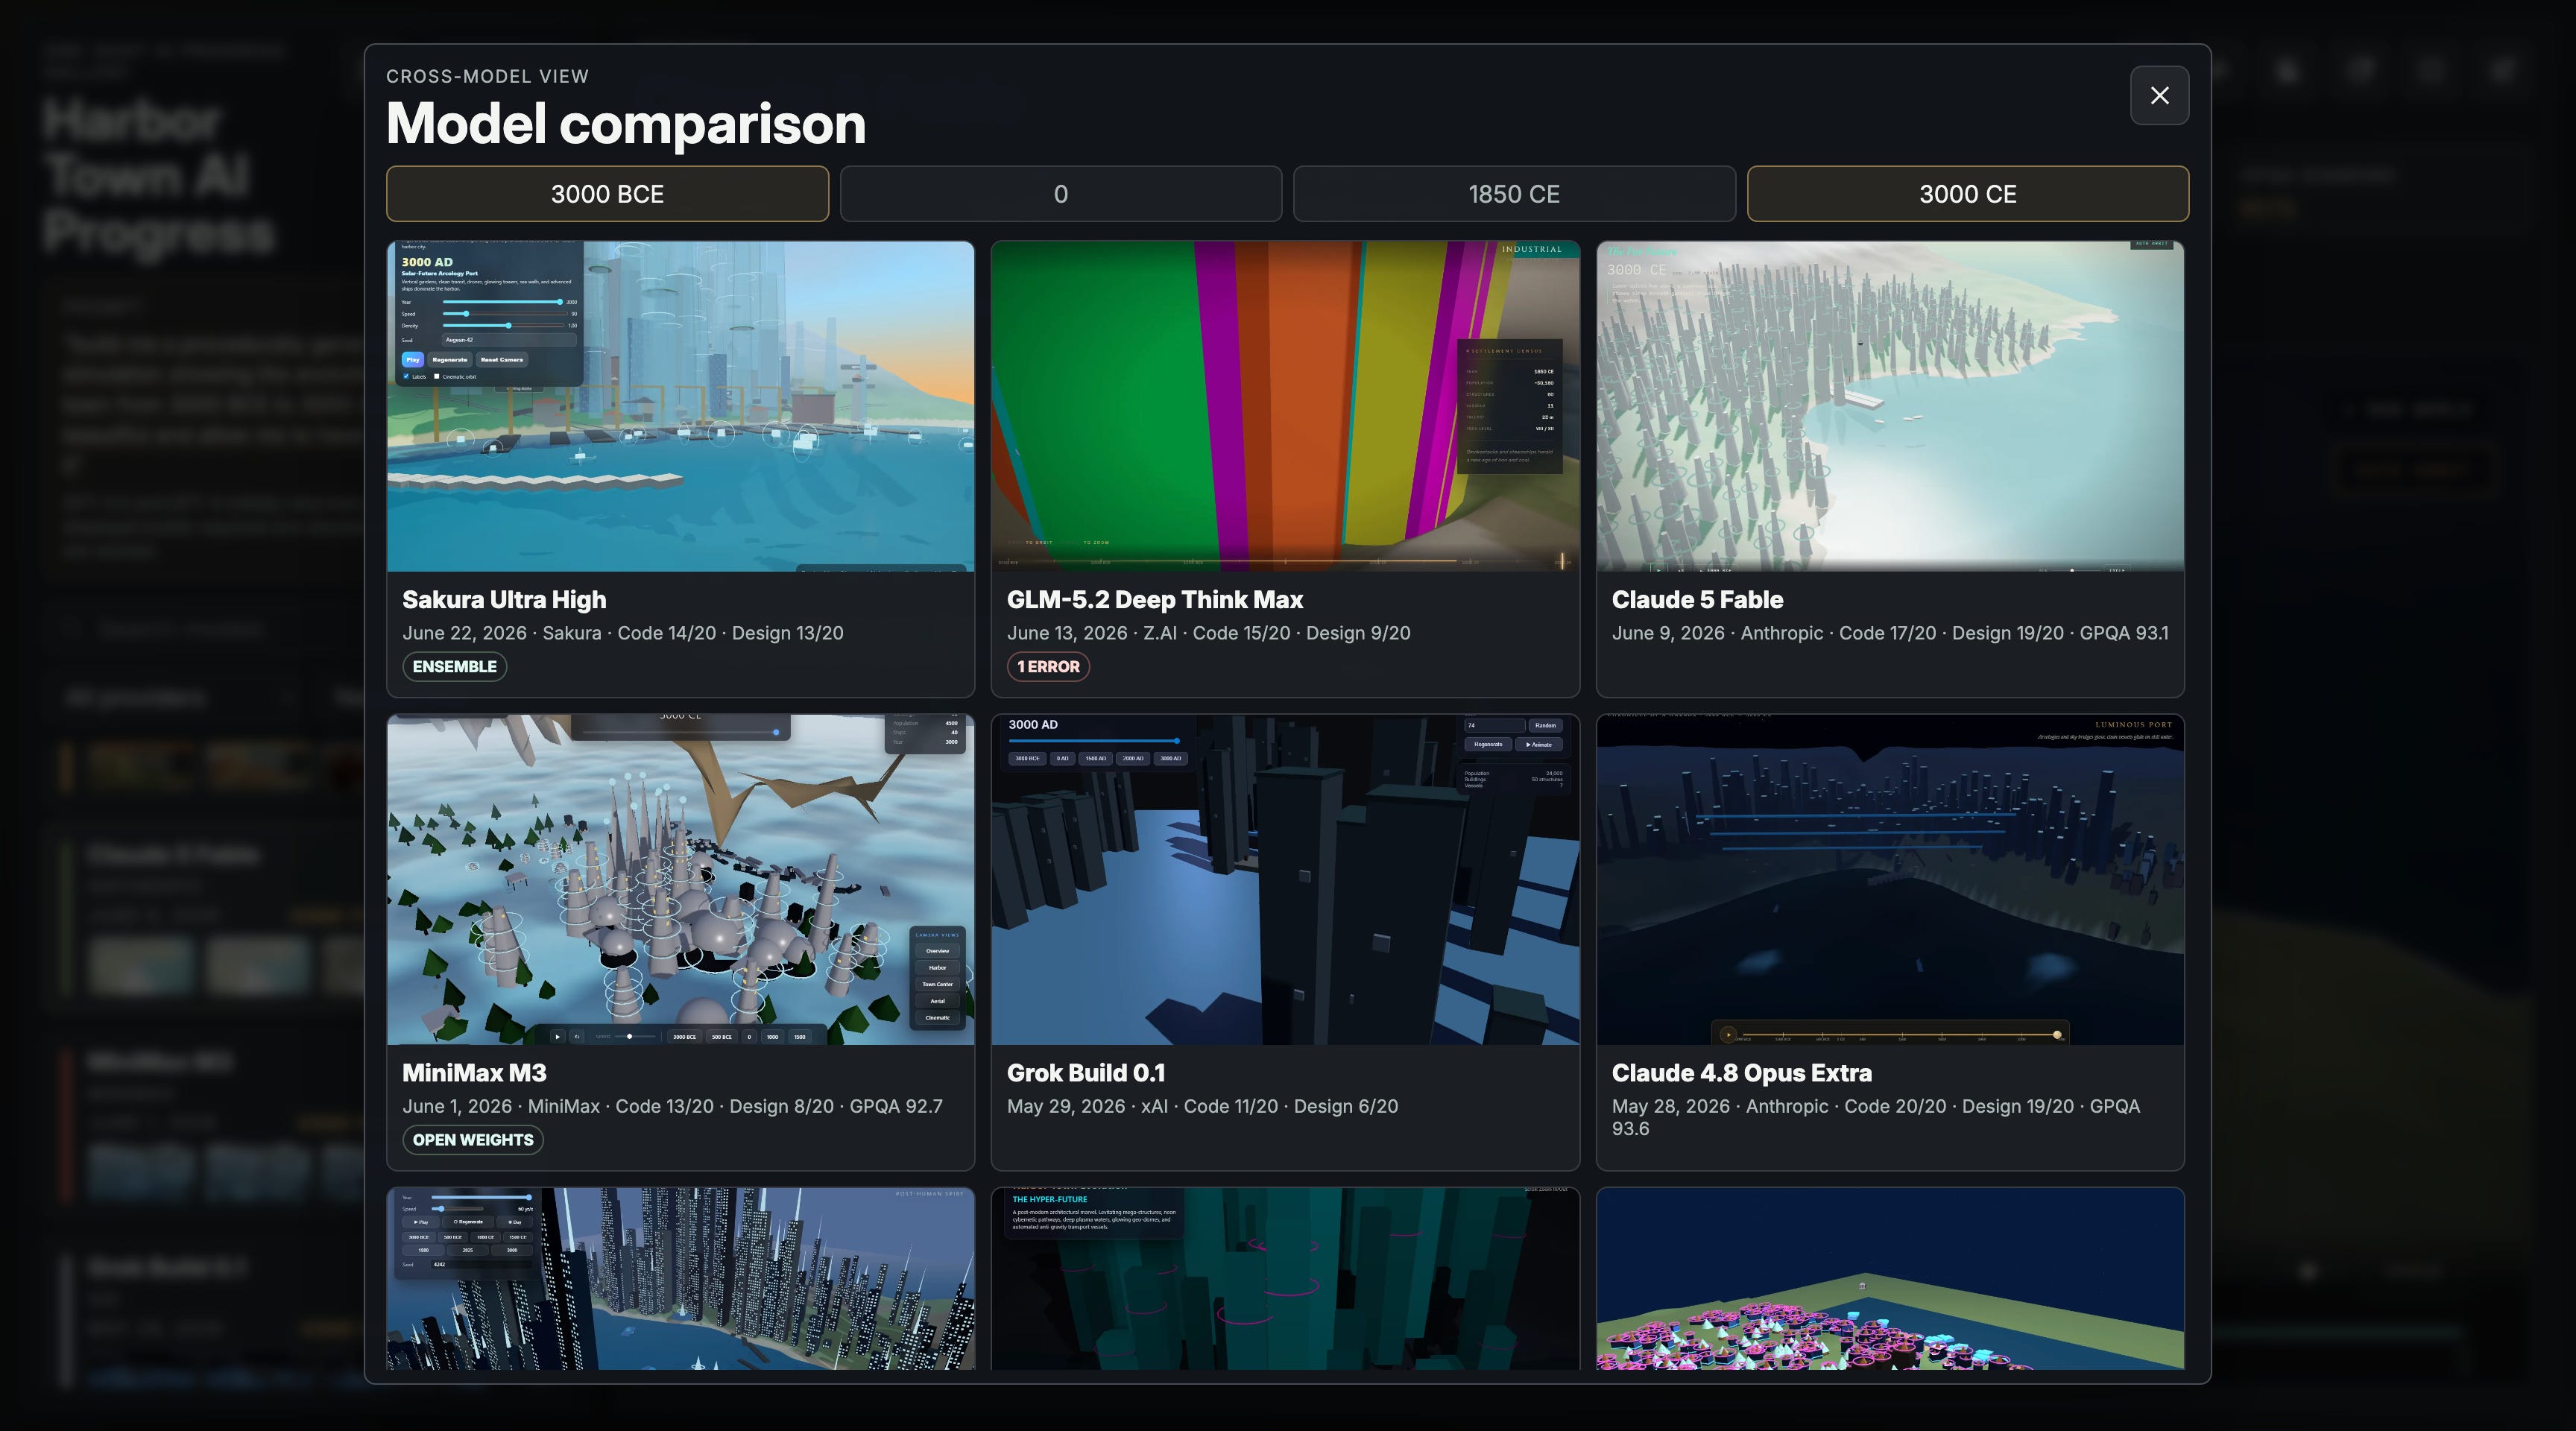
Task: Open the Claude 5 Fable preview thumbnail
Action: coord(1890,406)
